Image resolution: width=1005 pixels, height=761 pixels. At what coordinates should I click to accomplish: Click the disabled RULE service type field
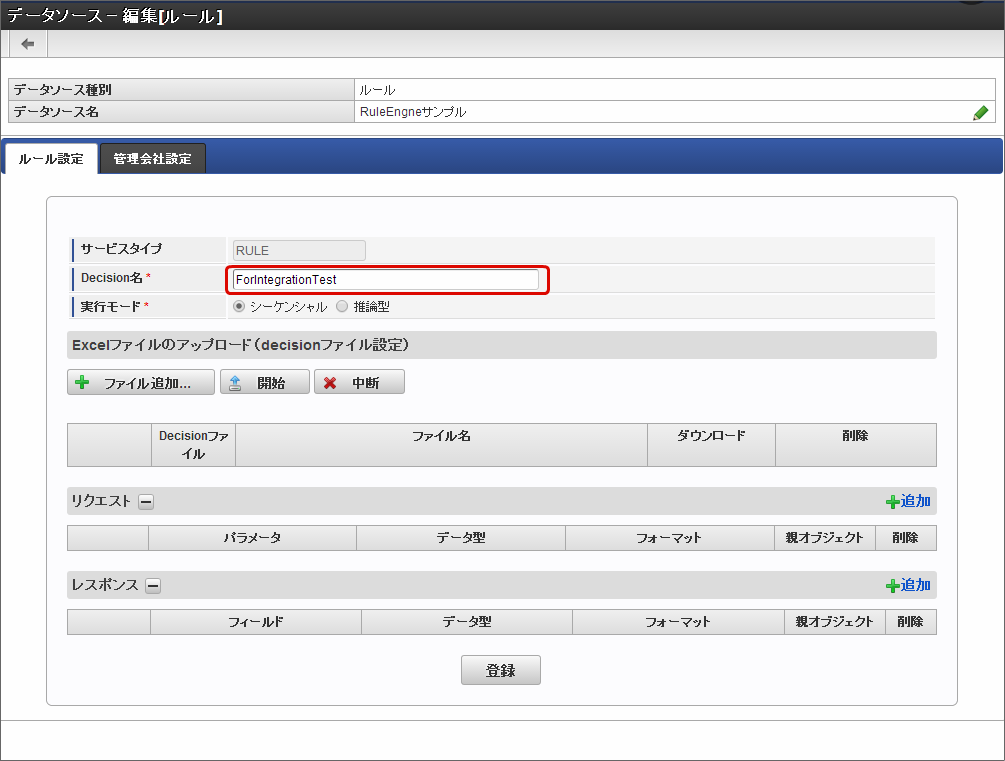(x=299, y=251)
